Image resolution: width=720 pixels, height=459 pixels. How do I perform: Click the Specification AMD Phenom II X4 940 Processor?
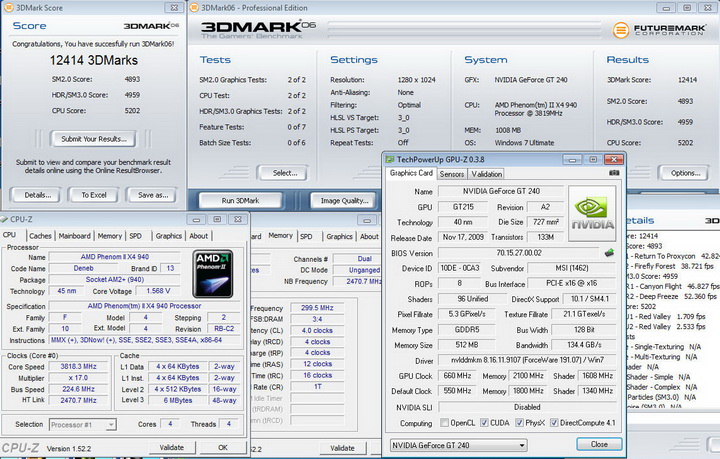point(144,306)
